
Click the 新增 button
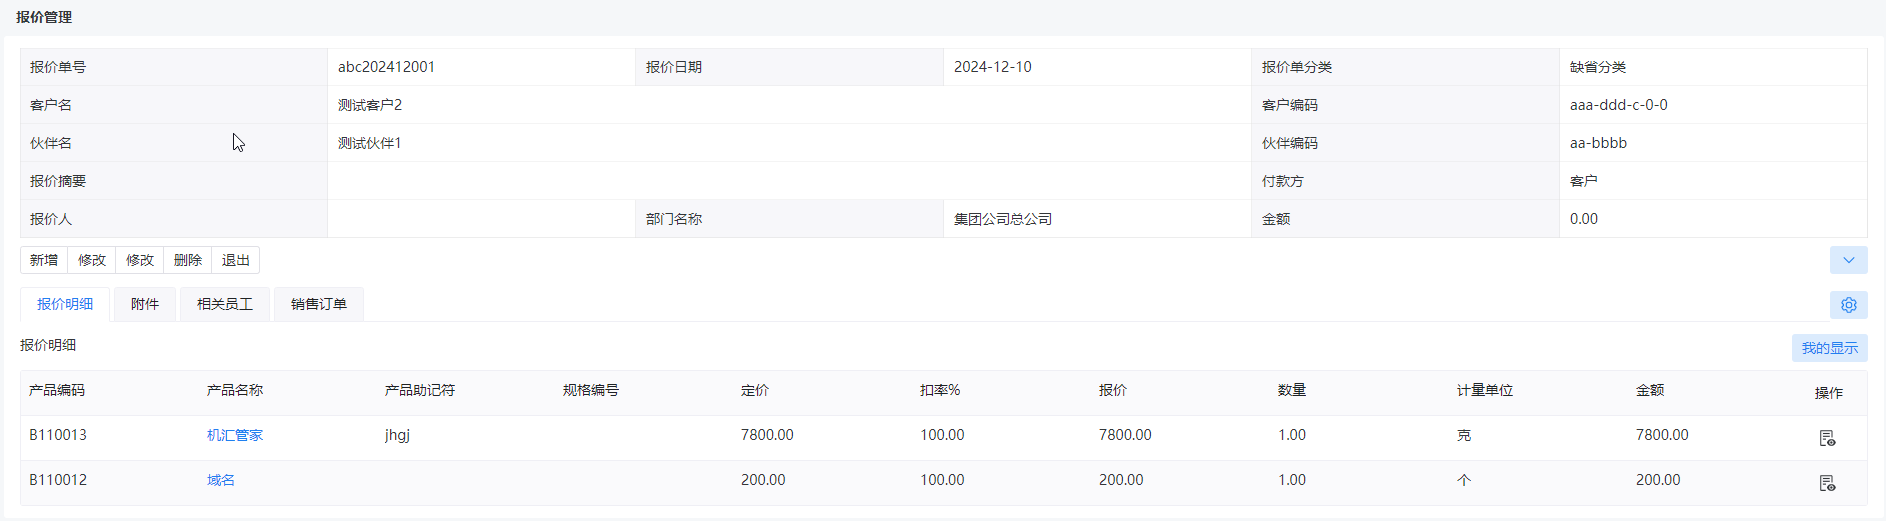click(44, 260)
